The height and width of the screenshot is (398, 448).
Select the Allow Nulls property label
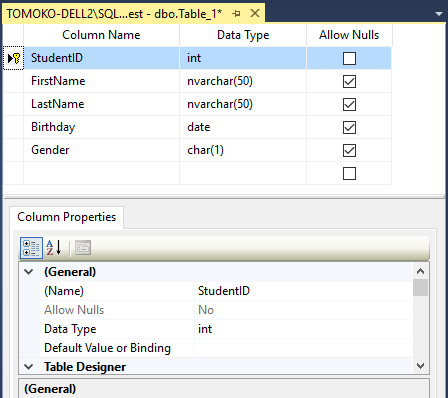click(x=74, y=310)
